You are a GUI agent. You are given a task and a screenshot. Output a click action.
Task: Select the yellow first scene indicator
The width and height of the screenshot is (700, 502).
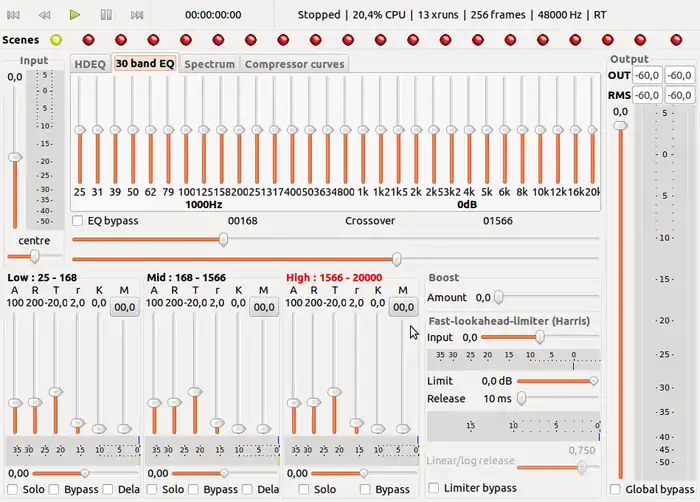56,40
